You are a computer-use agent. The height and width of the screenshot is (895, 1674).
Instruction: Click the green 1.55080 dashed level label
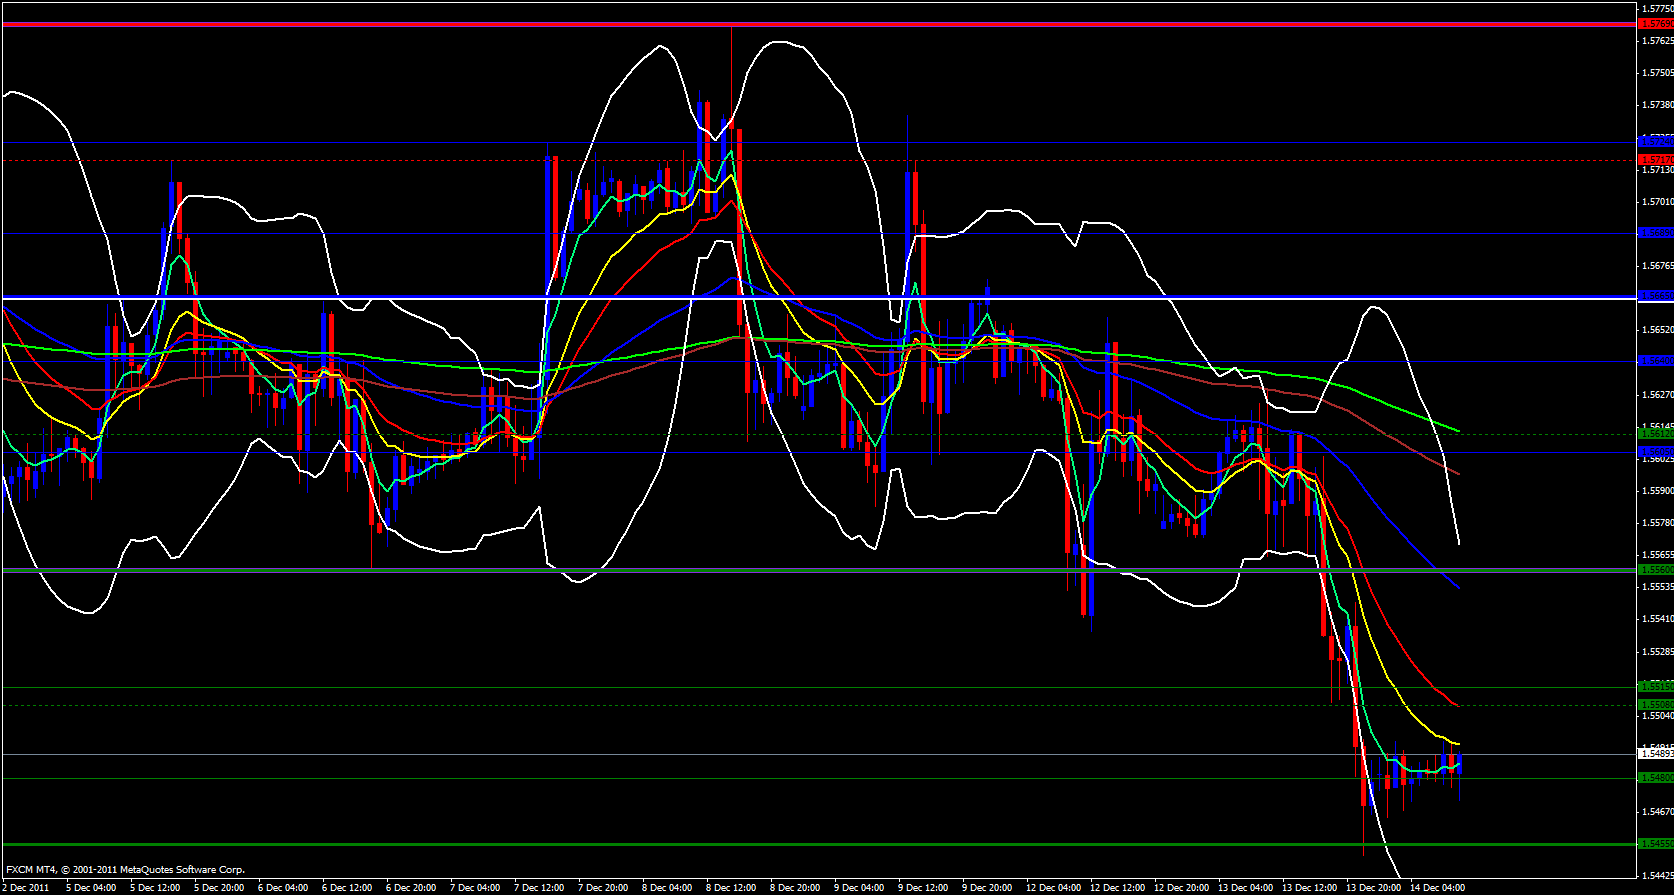(1655, 705)
